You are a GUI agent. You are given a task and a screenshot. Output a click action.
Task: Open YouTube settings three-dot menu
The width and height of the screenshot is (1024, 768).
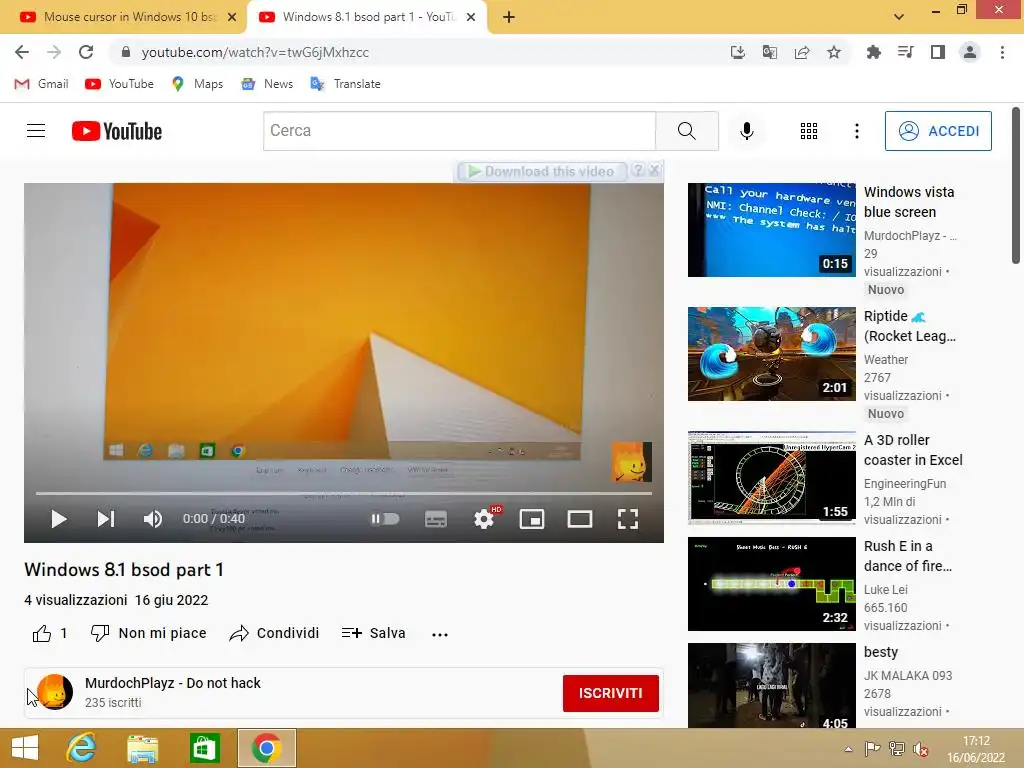pos(857,131)
